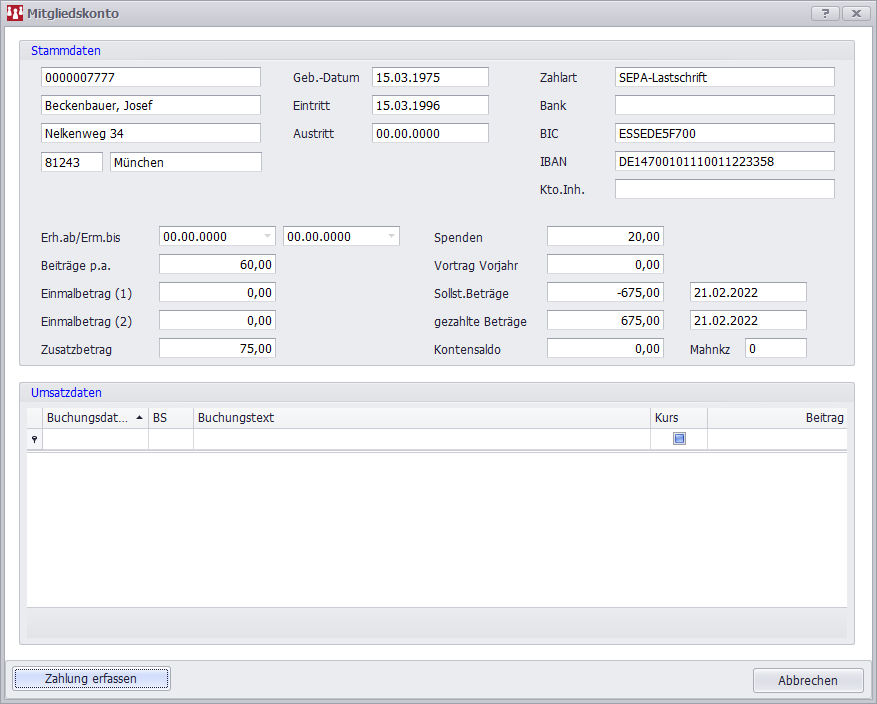Click the Zusatzbetrag field showing 75,00
Image resolution: width=877 pixels, height=704 pixels.
pyautogui.click(x=217, y=349)
